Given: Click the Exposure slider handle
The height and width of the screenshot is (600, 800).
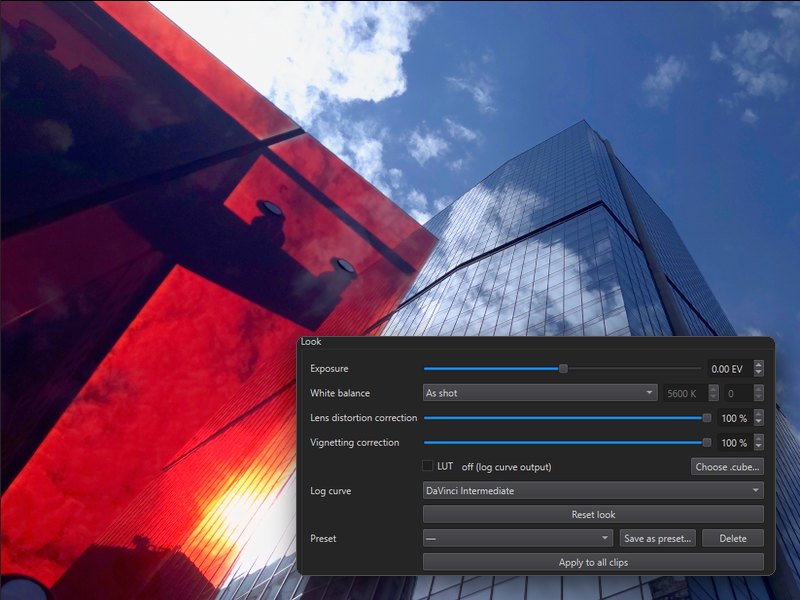Looking at the screenshot, I should click(x=563, y=368).
